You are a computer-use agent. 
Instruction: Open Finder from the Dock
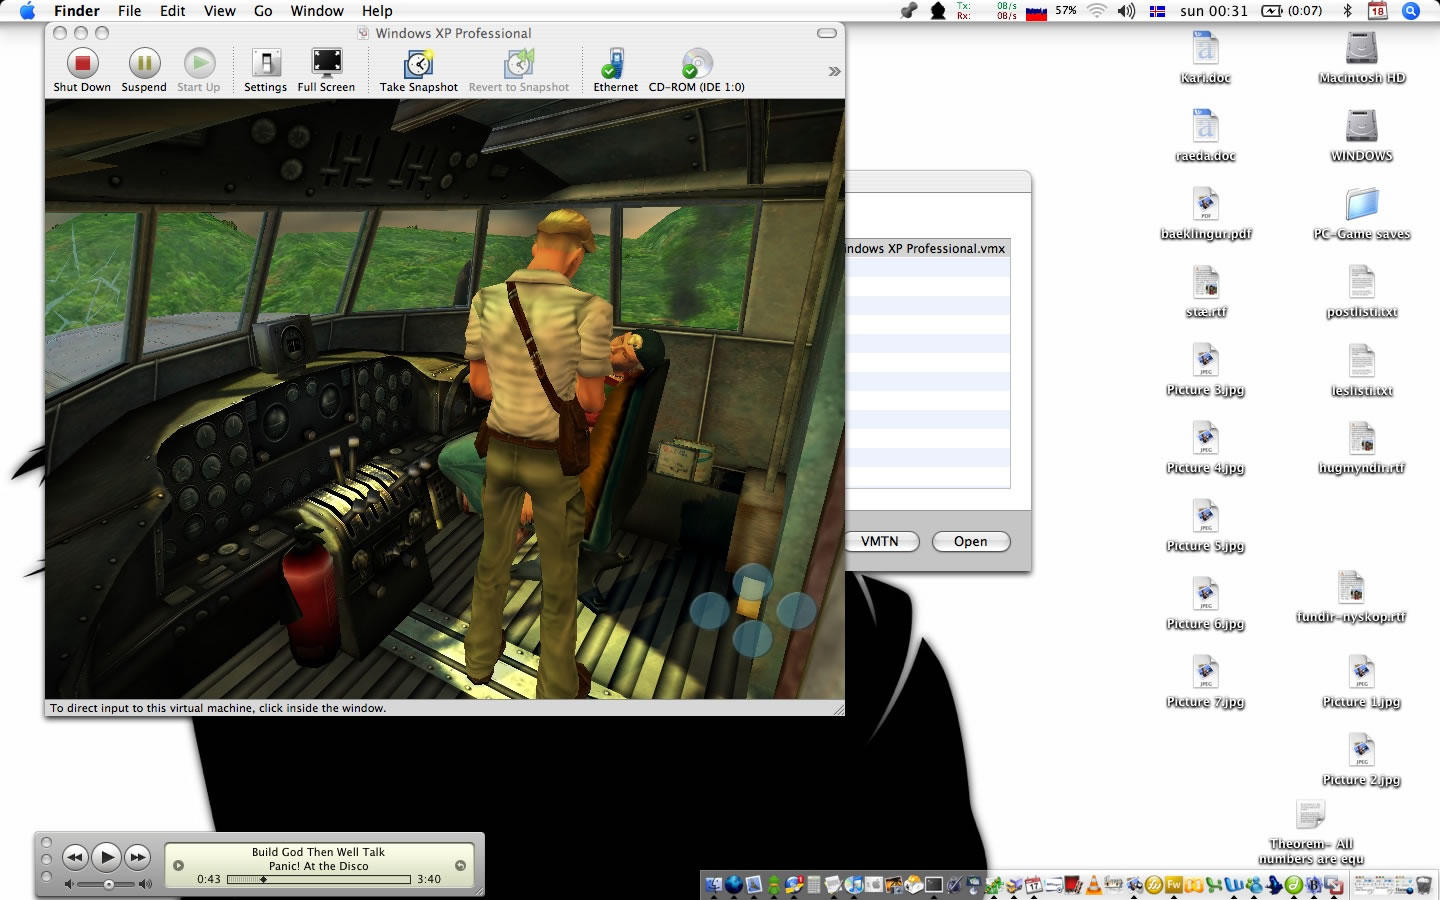pyautogui.click(x=713, y=885)
